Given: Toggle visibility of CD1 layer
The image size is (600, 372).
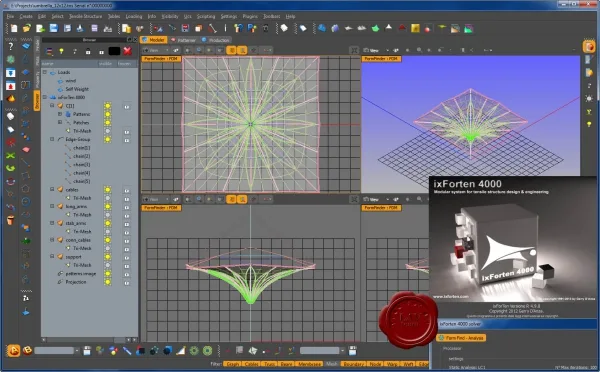Looking at the screenshot, I should tap(108, 106).
